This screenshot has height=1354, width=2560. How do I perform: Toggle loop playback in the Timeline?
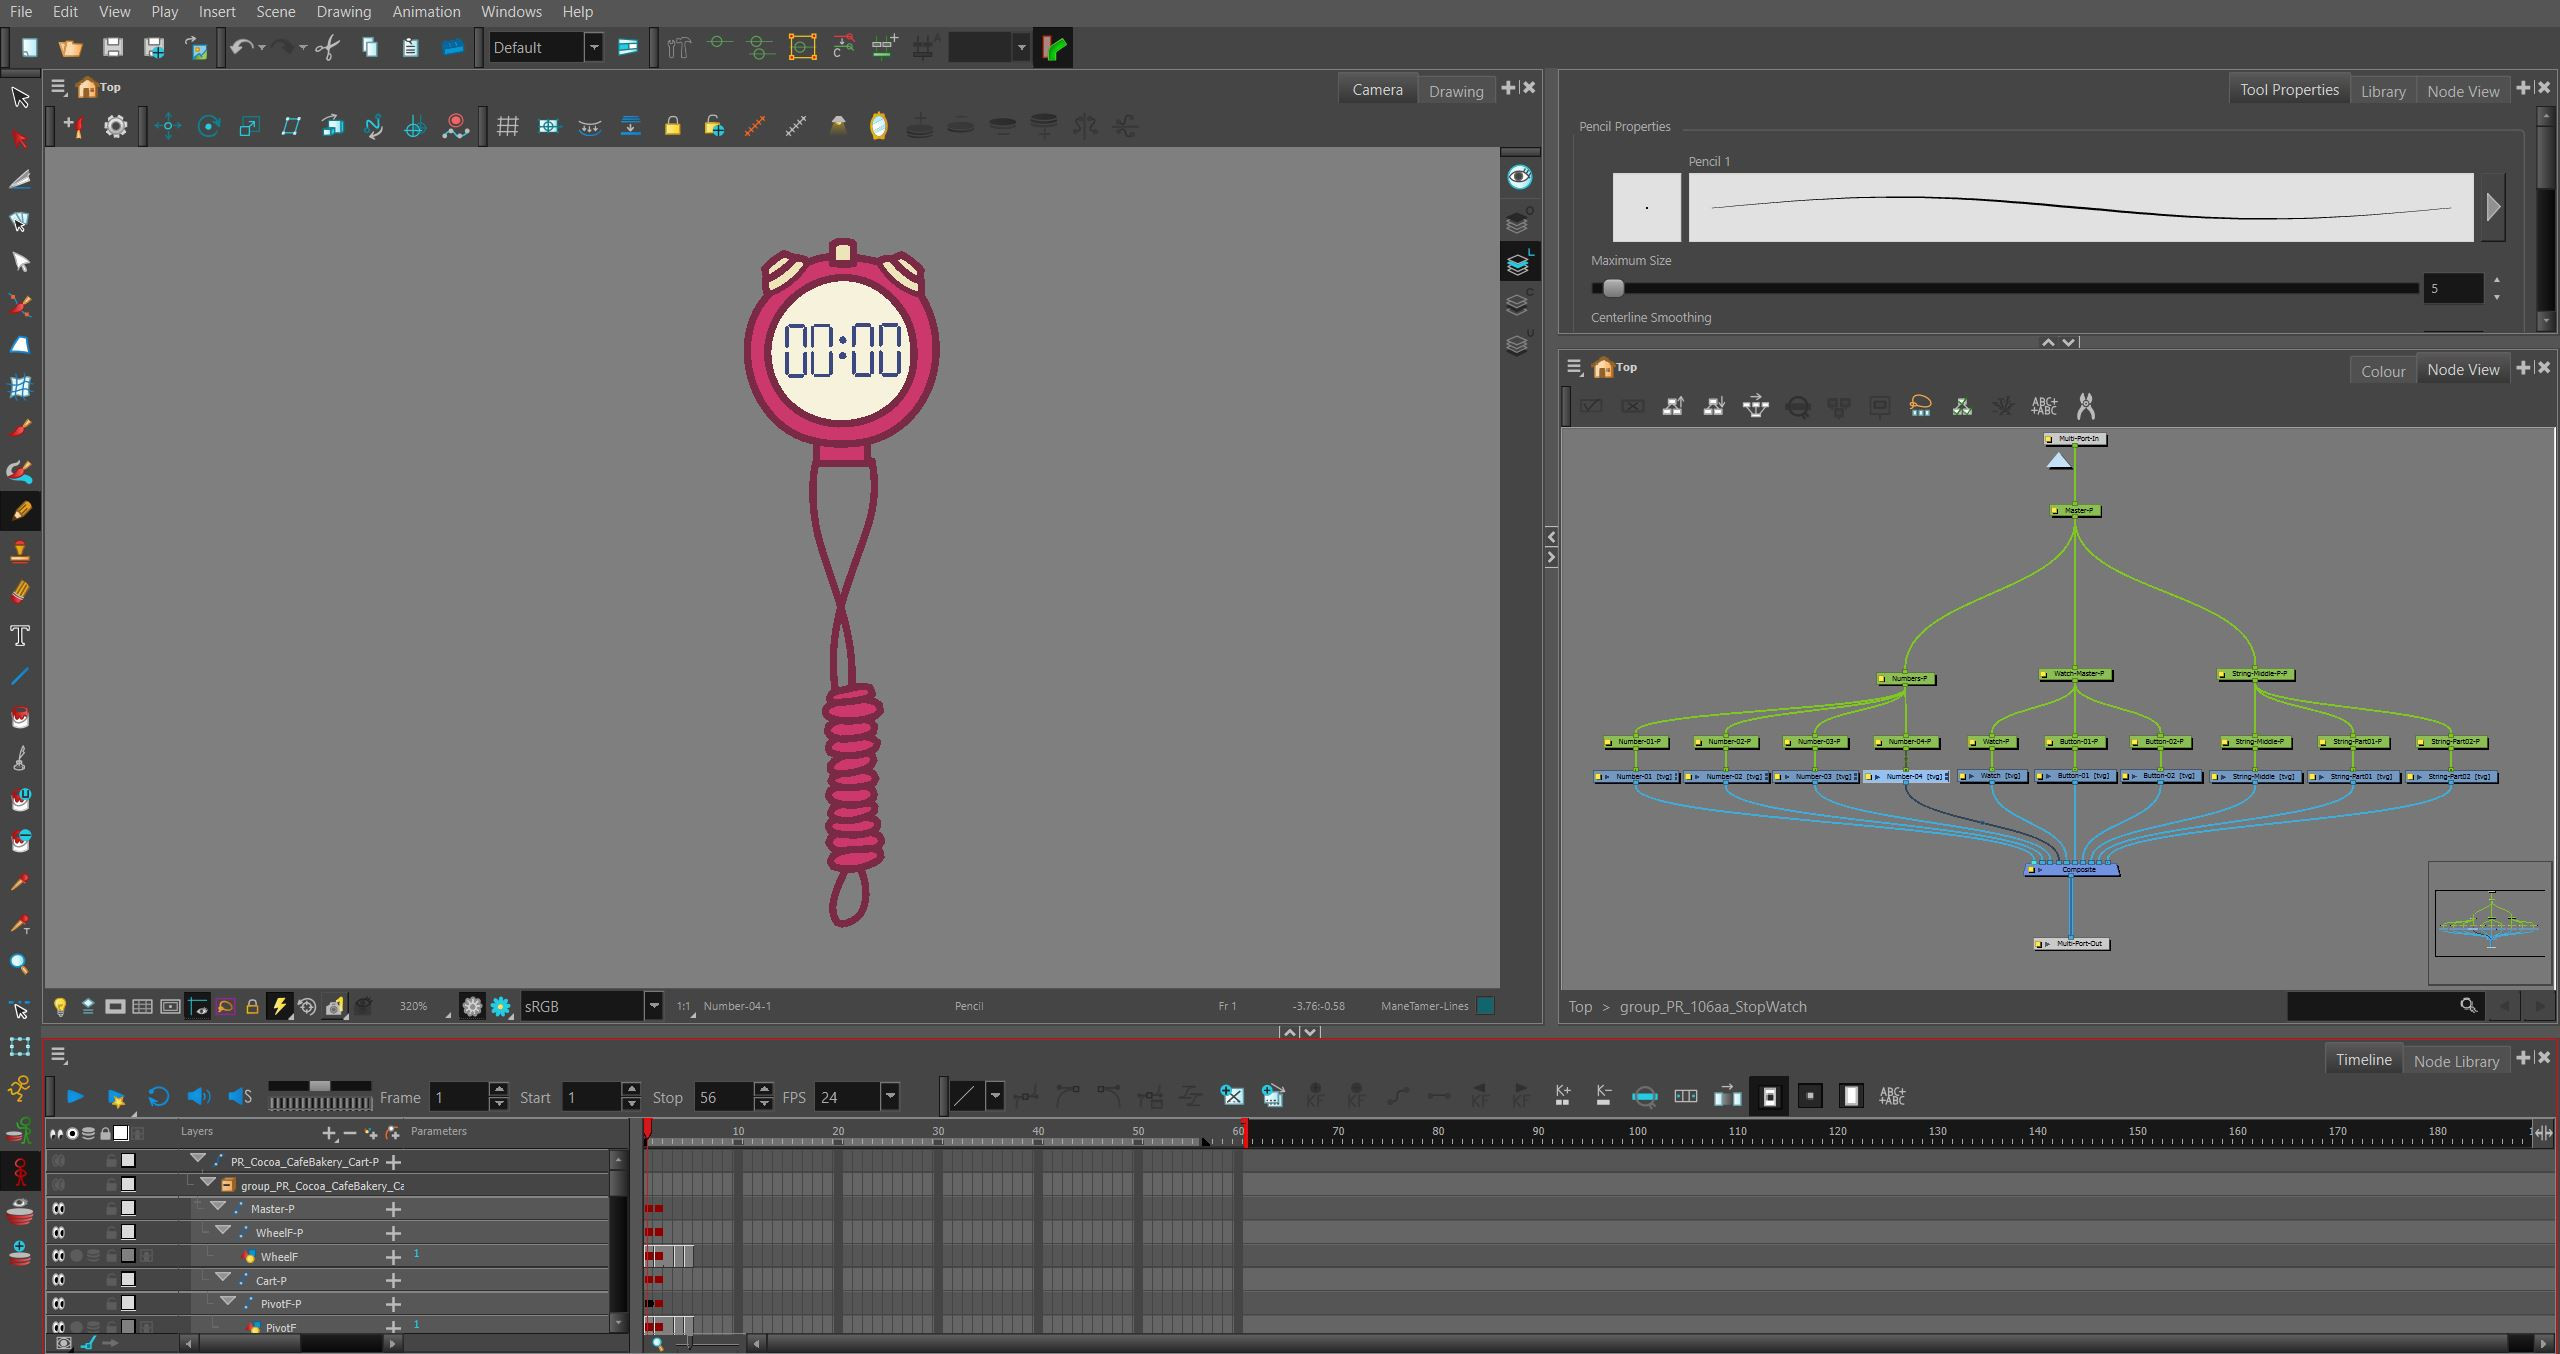coord(158,1097)
